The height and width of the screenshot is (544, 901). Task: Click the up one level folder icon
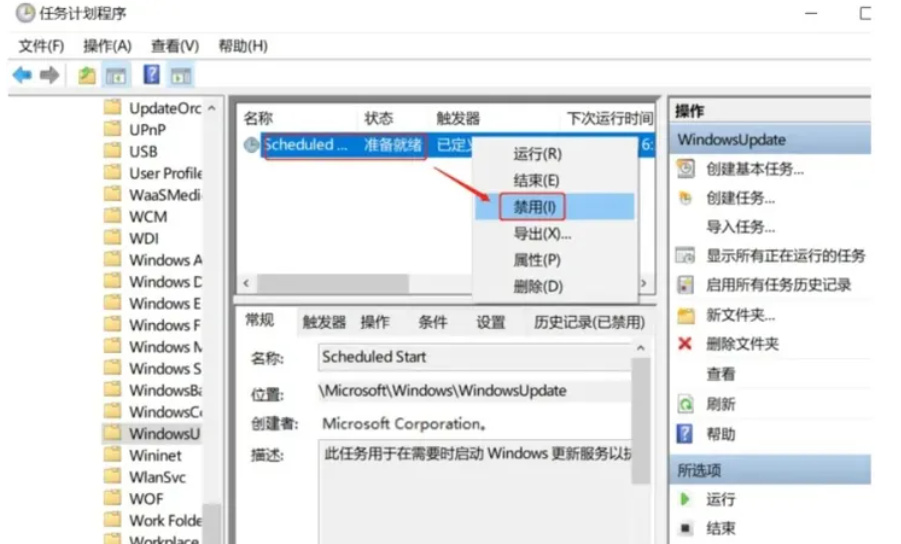pyautogui.click(x=87, y=75)
